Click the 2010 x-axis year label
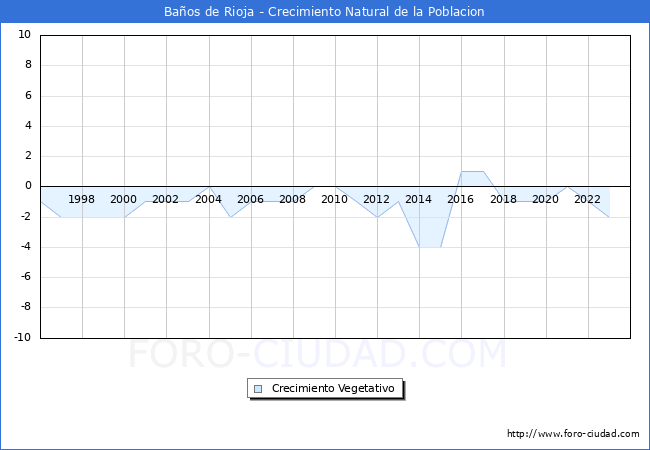Screen dimensions: 650x450 click(x=334, y=199)
